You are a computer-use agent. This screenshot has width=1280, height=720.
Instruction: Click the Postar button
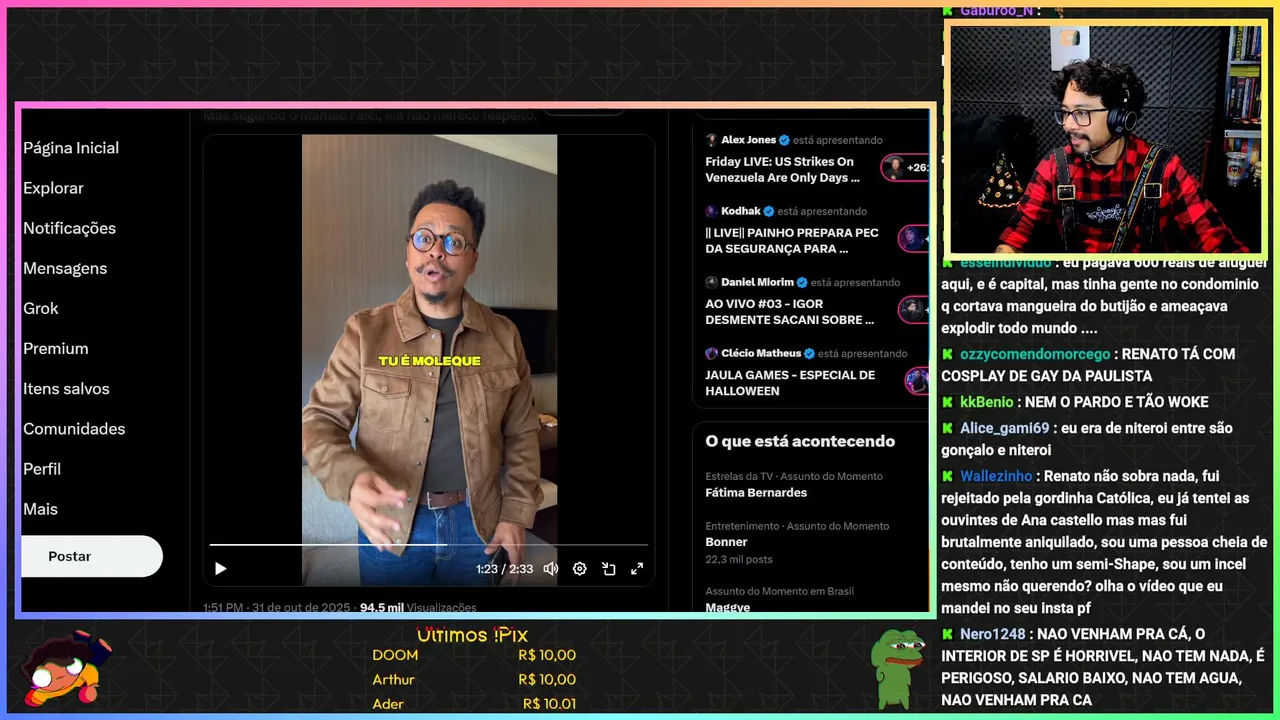pyautogui.click(x=91, y=556)
